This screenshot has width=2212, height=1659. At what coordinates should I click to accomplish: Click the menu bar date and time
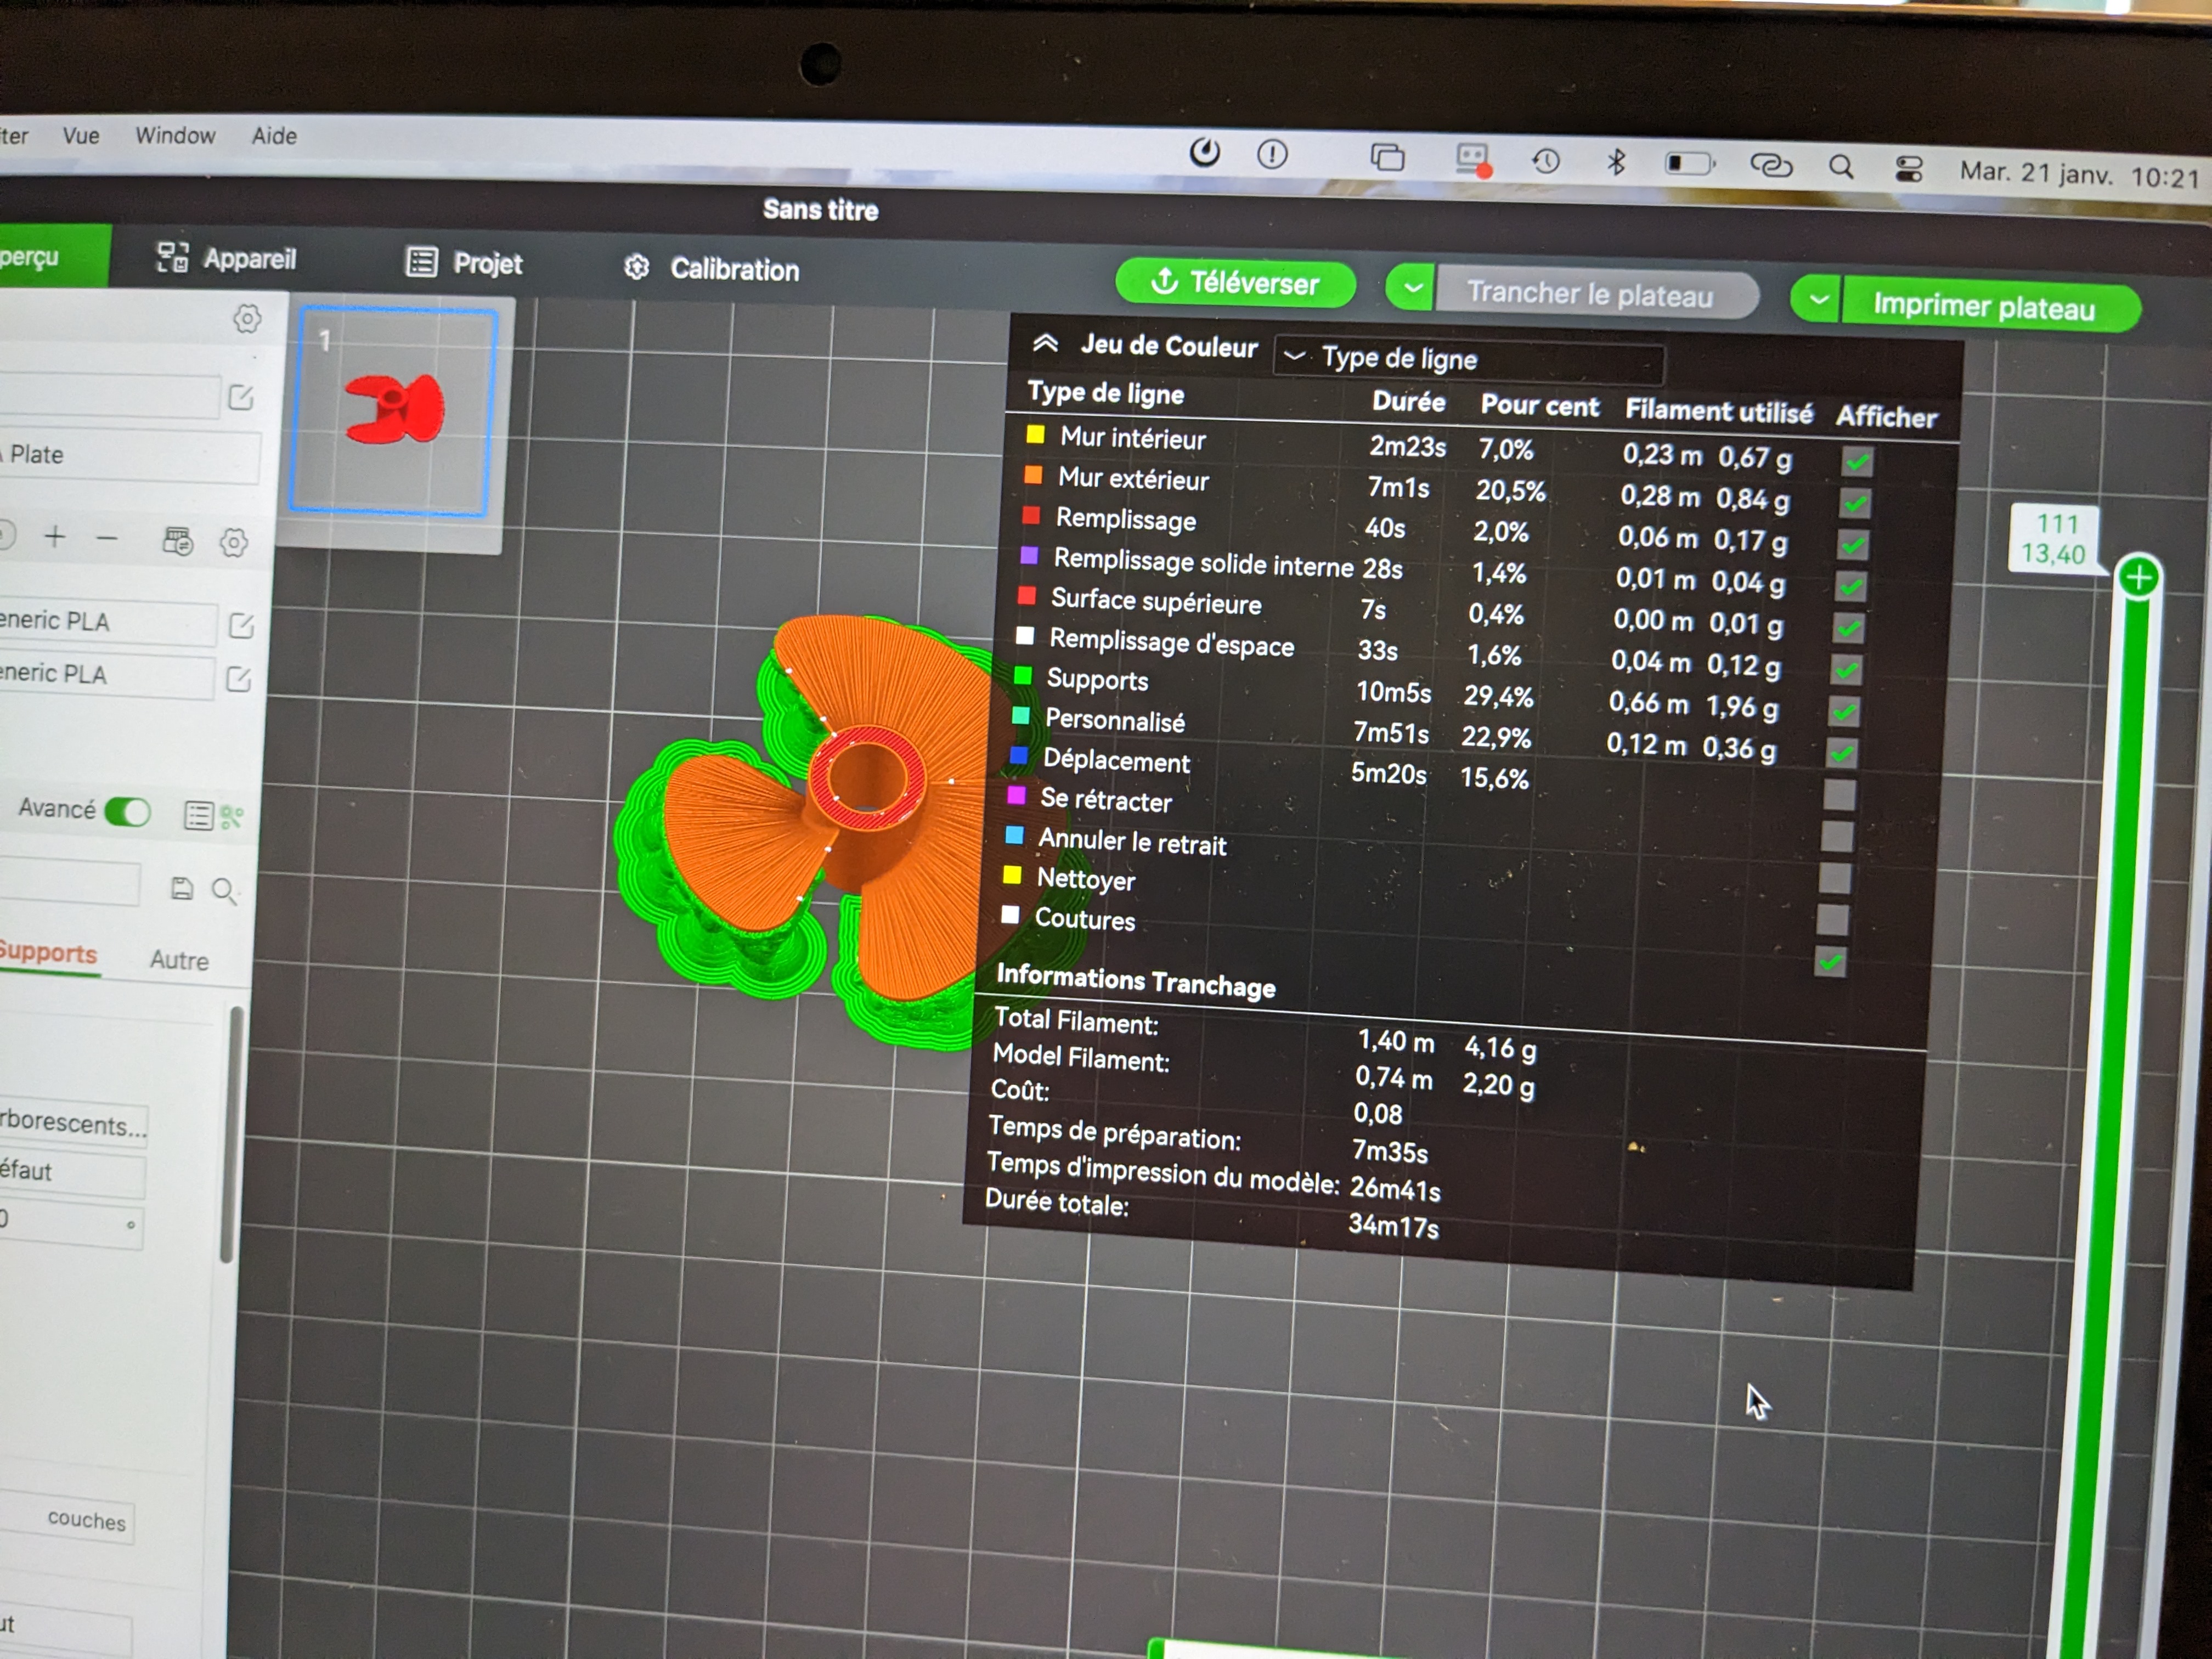click(x=2080, y=175)
